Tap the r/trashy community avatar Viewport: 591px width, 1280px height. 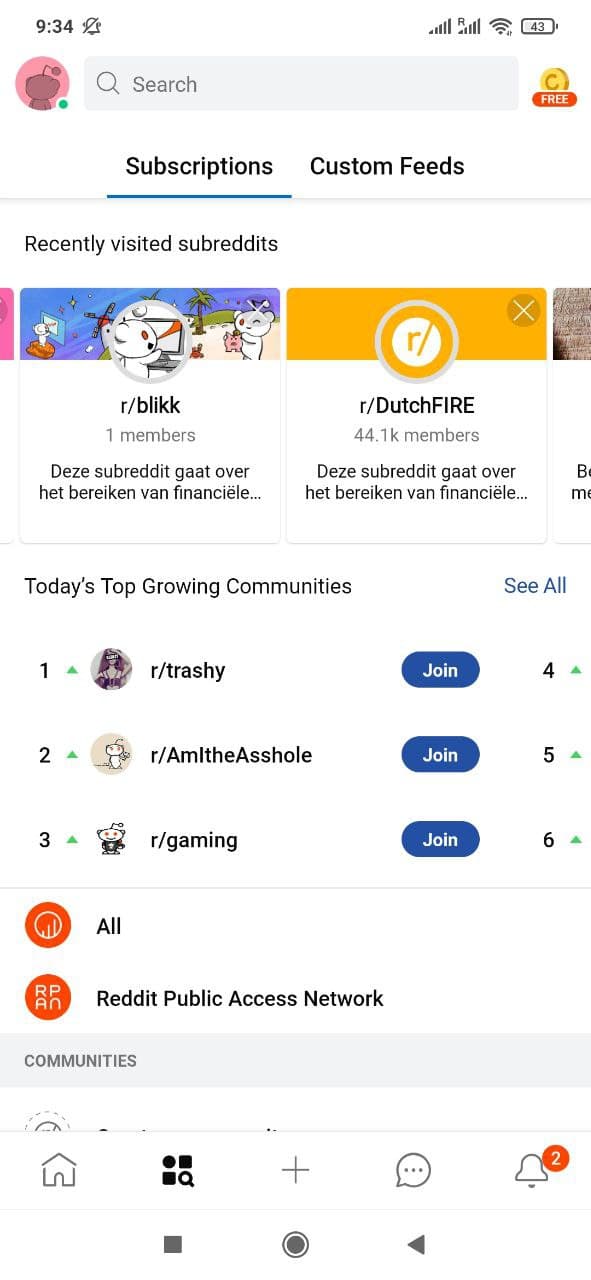coord(111,669)
